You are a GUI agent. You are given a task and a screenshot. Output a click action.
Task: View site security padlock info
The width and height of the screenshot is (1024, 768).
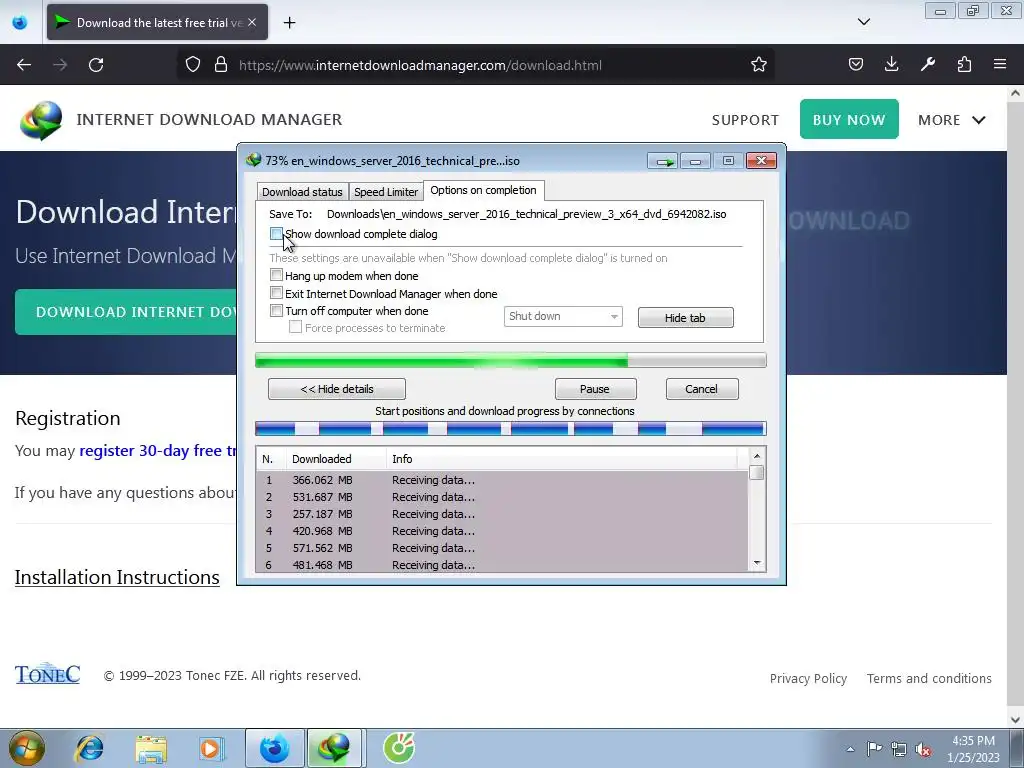(x=221, y=65)
